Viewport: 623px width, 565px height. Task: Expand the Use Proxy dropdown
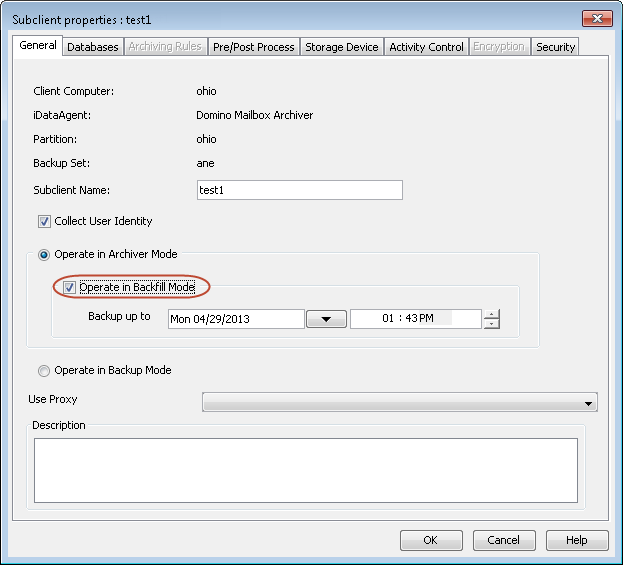(588, 403)
